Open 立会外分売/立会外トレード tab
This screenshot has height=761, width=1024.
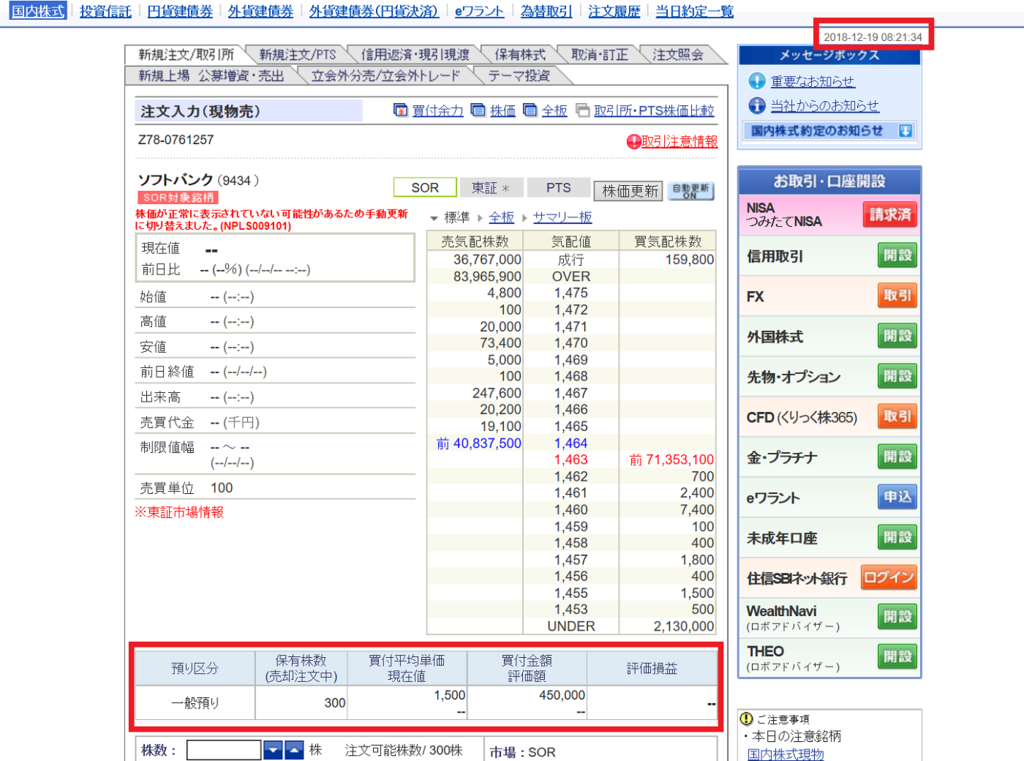click(x=385, y=76)
